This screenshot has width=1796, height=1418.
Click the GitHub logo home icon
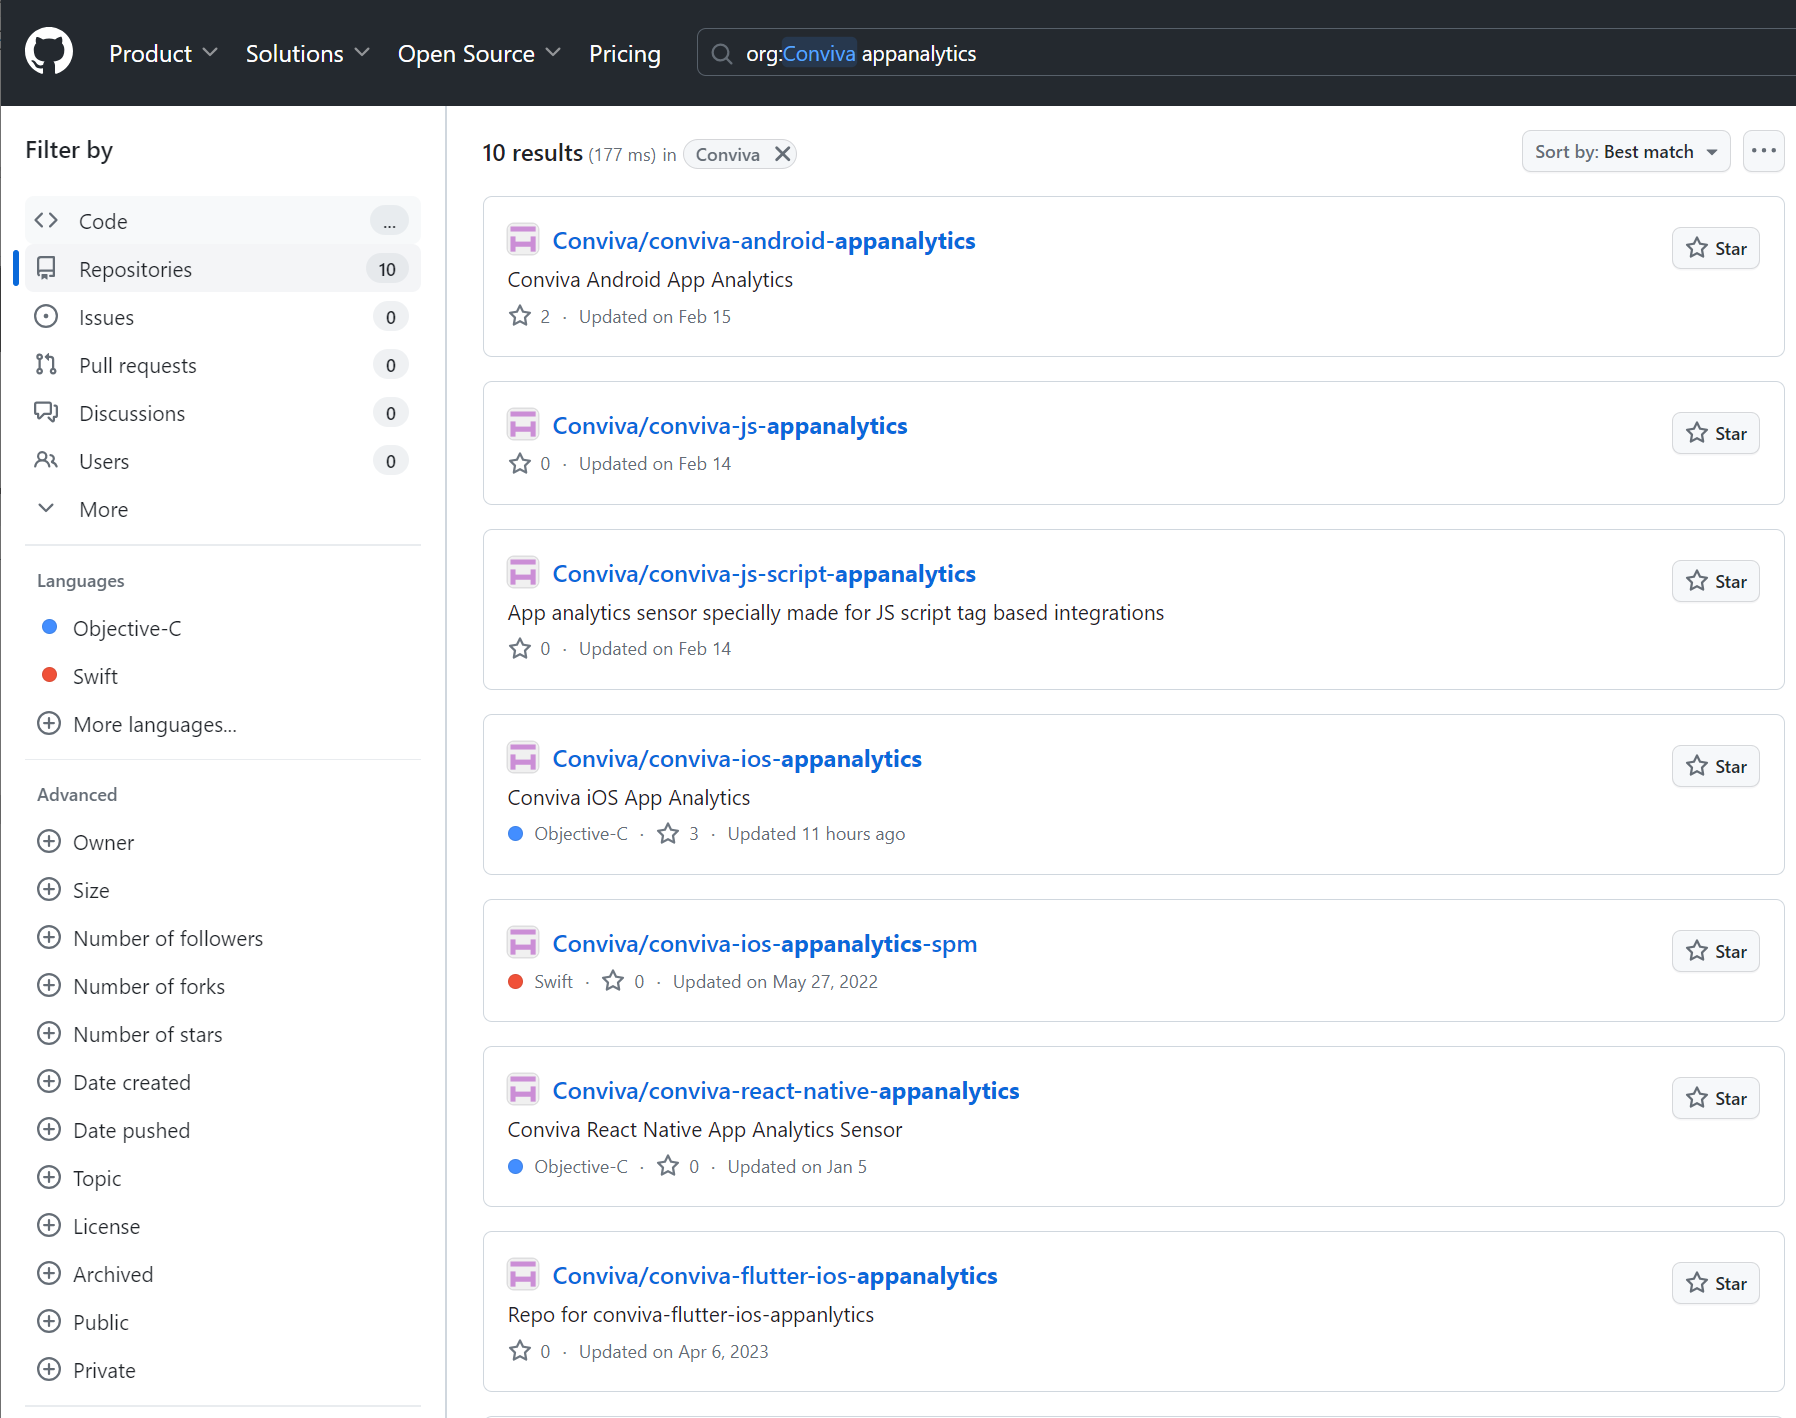[49, 52]
